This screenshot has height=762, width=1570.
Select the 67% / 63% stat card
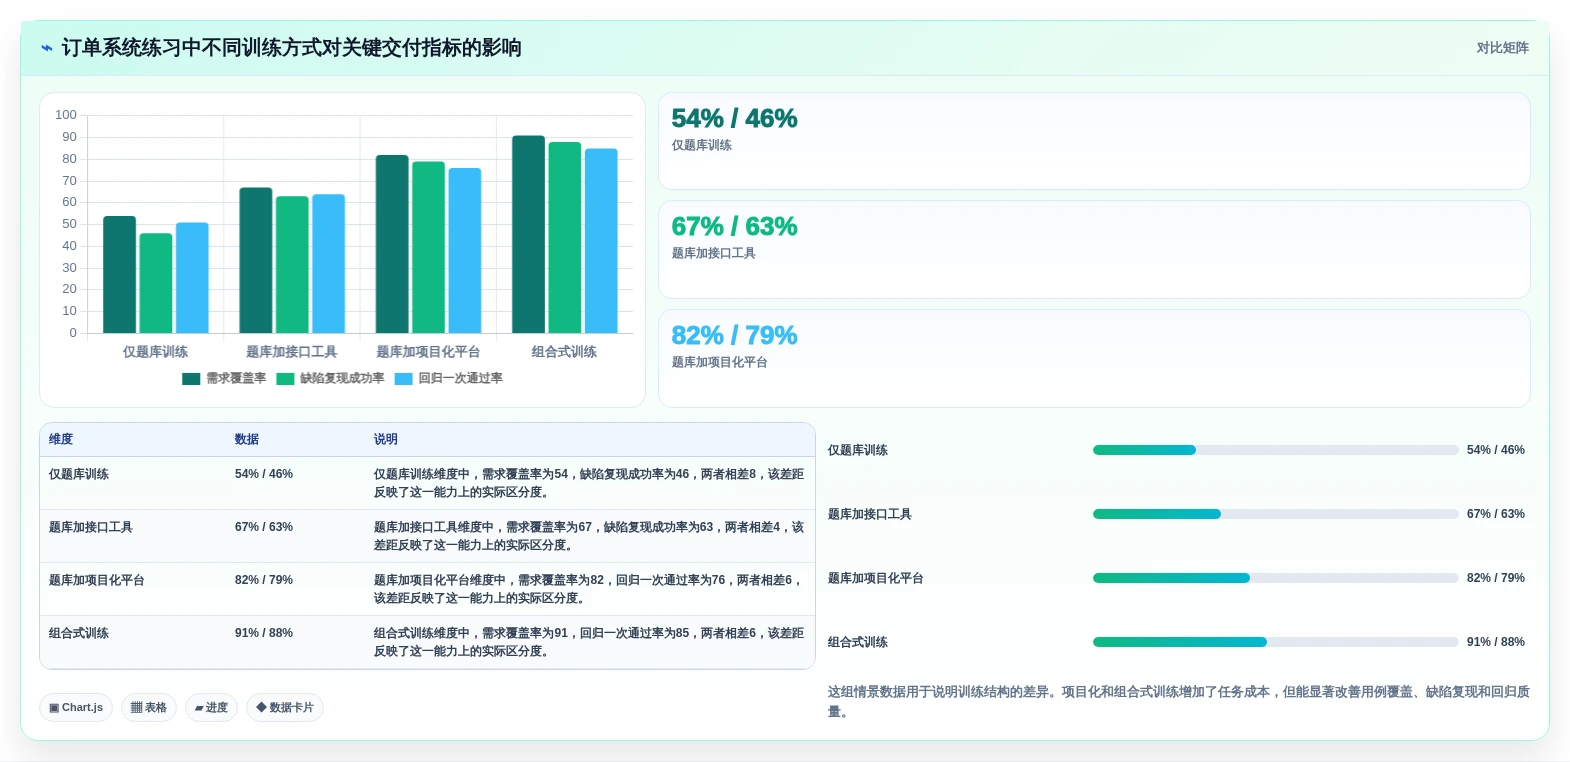[x=1094, y=249]
